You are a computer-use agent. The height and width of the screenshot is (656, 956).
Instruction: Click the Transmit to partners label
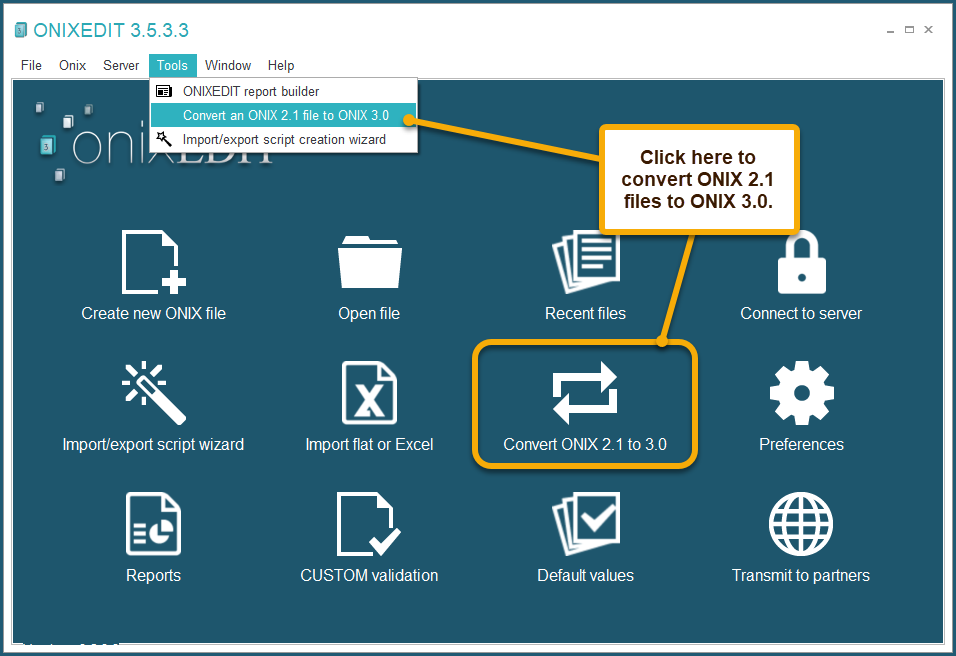pyautogui.click(x=801, y=576)
